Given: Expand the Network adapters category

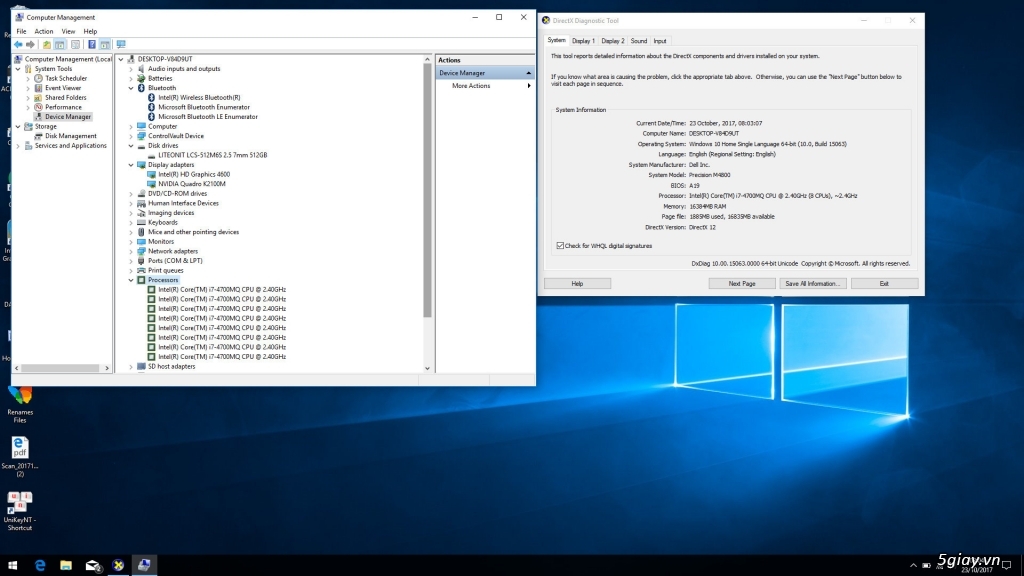Looking at the screenshot, I should (x=131, y=251).
